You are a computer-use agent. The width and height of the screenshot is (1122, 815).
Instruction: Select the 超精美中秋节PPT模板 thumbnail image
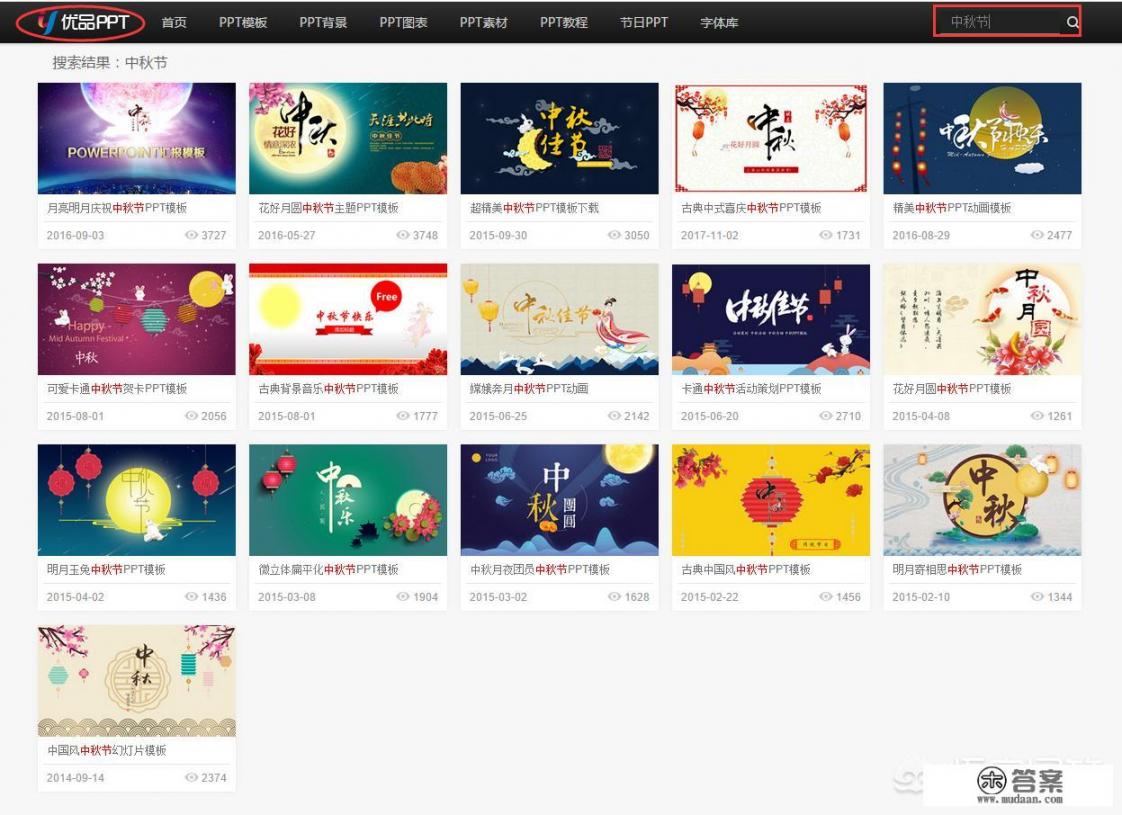(x=559, y=138)
